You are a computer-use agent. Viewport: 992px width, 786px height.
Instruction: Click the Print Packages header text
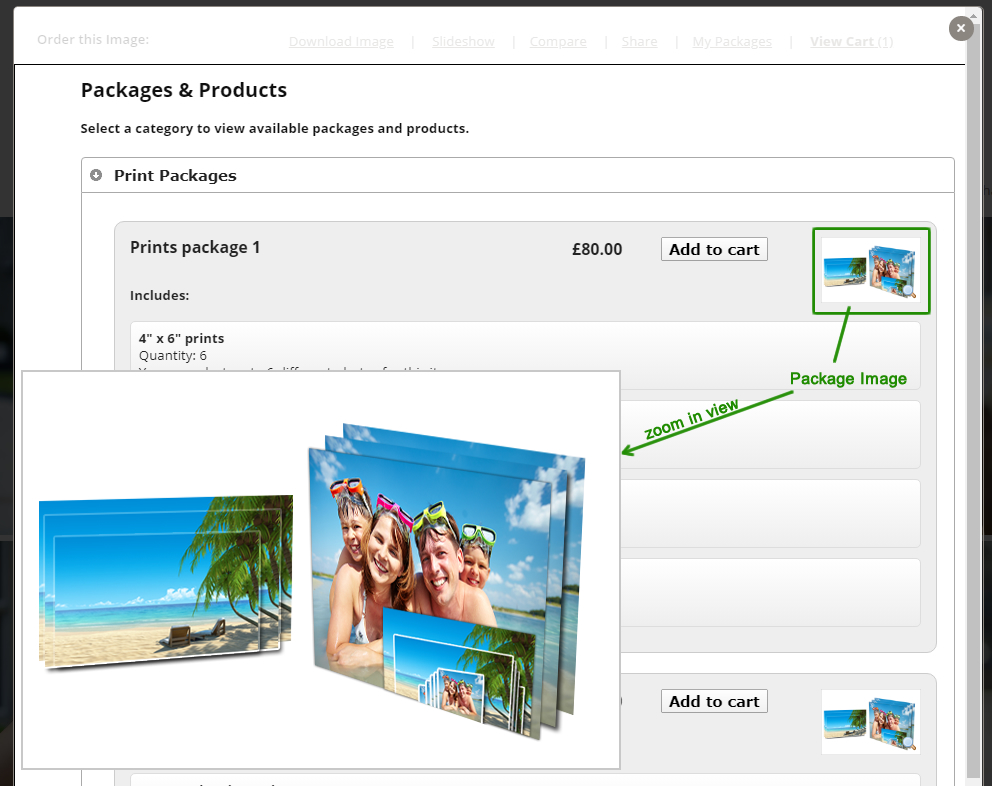[x=175, y=175]
